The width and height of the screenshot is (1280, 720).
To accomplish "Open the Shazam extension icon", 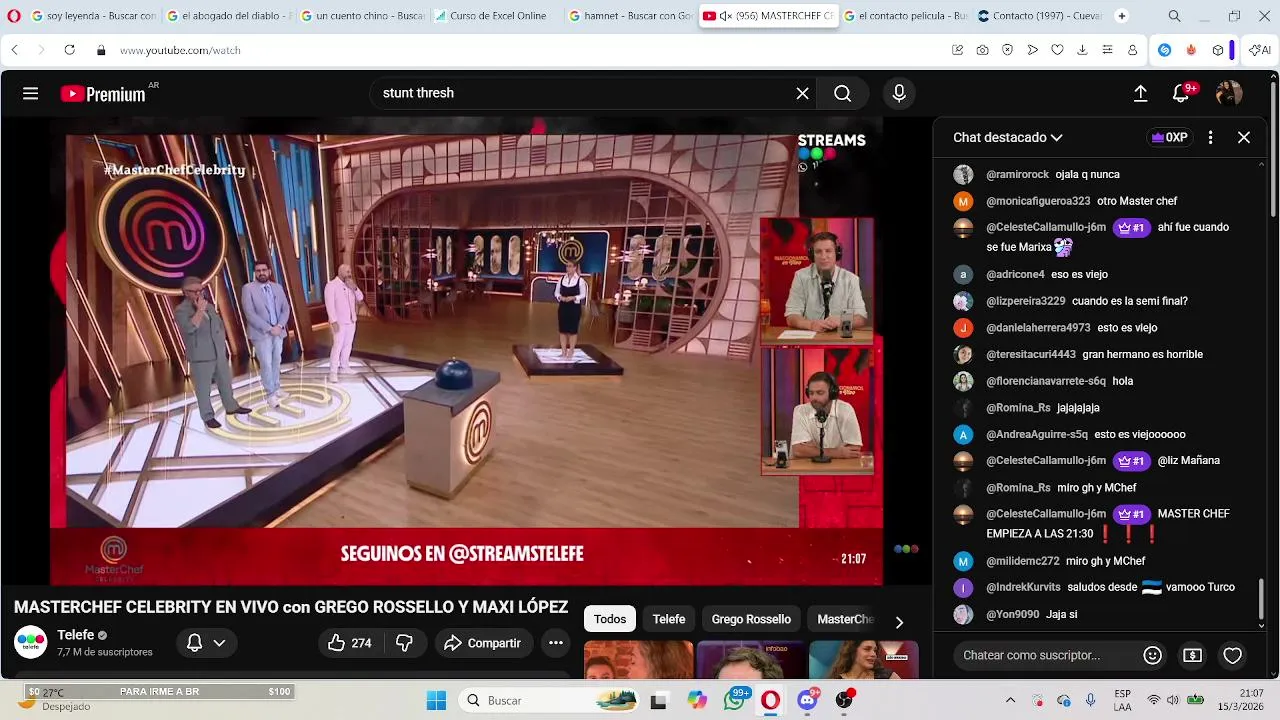I will [1164, 50].
